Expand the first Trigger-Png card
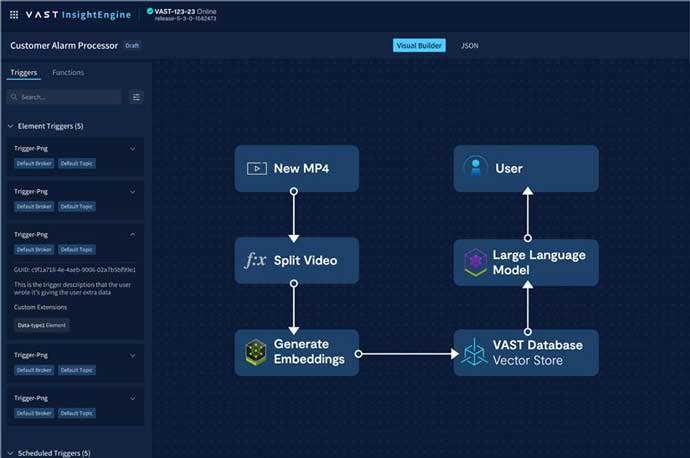690x458 pixels. 133,149
